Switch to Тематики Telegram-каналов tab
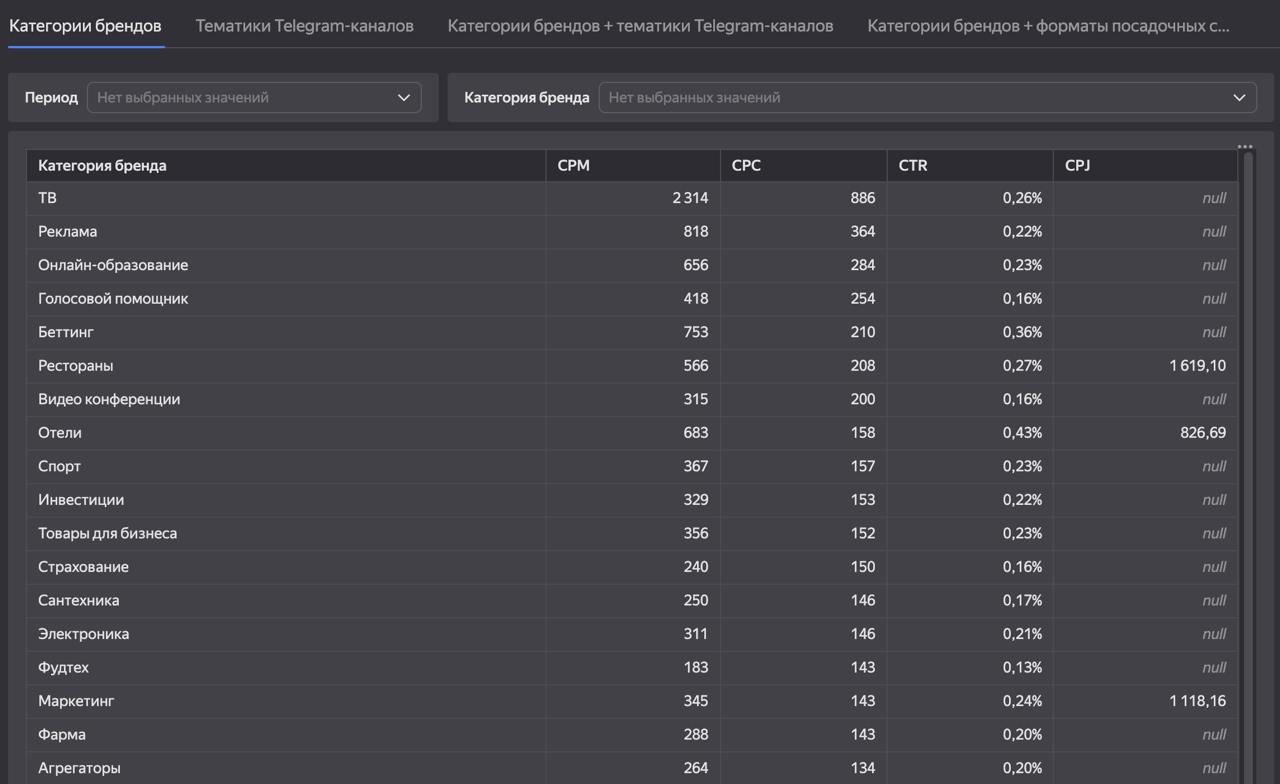This screenshot has width=1280, height=784. pos(304,25)
